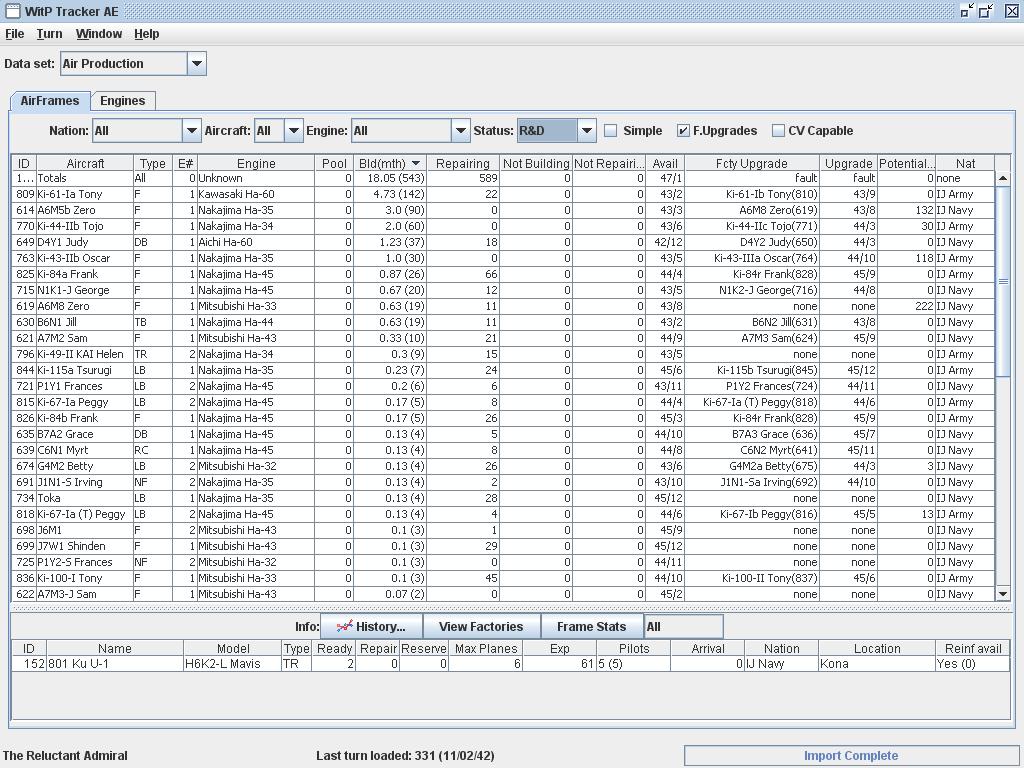Screen dimensions: 1024x768
Task: Click the iconify window button in title bar
Action: [967, 10]
